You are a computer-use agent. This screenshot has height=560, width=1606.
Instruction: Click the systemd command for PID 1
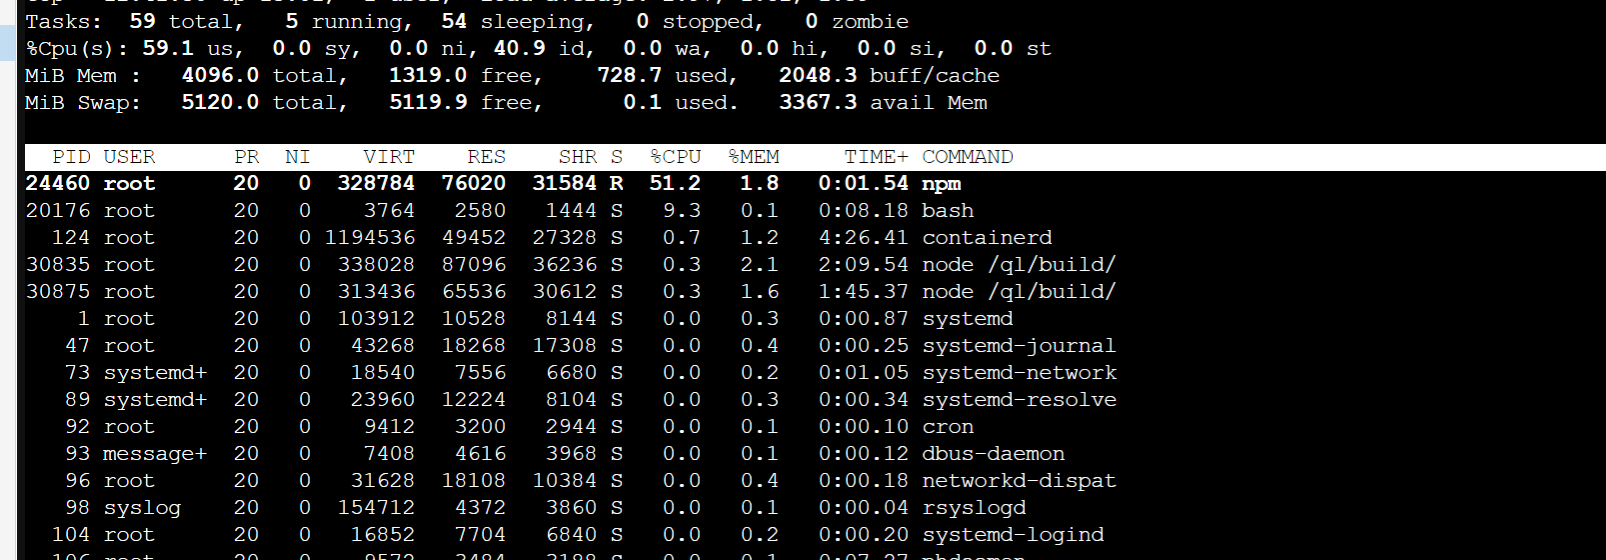click(x=967, y=319)
